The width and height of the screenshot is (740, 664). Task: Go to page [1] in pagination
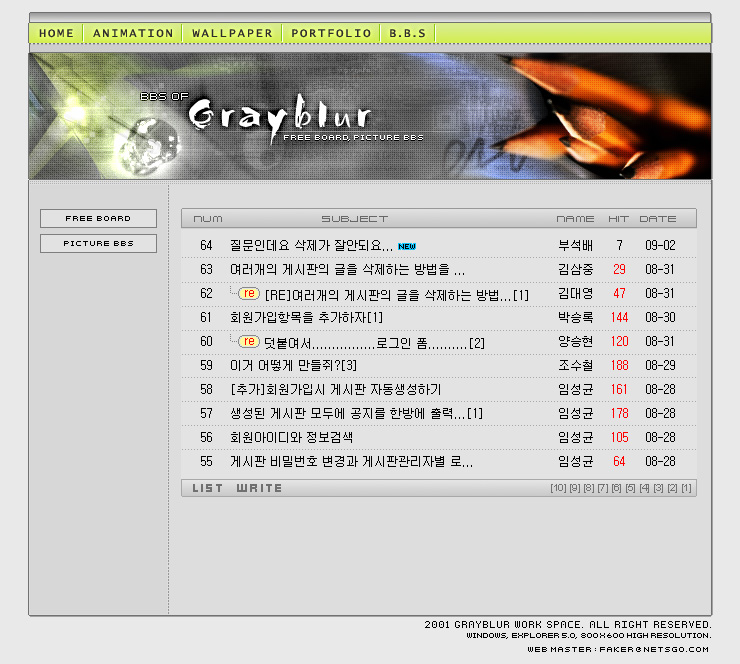687,488
